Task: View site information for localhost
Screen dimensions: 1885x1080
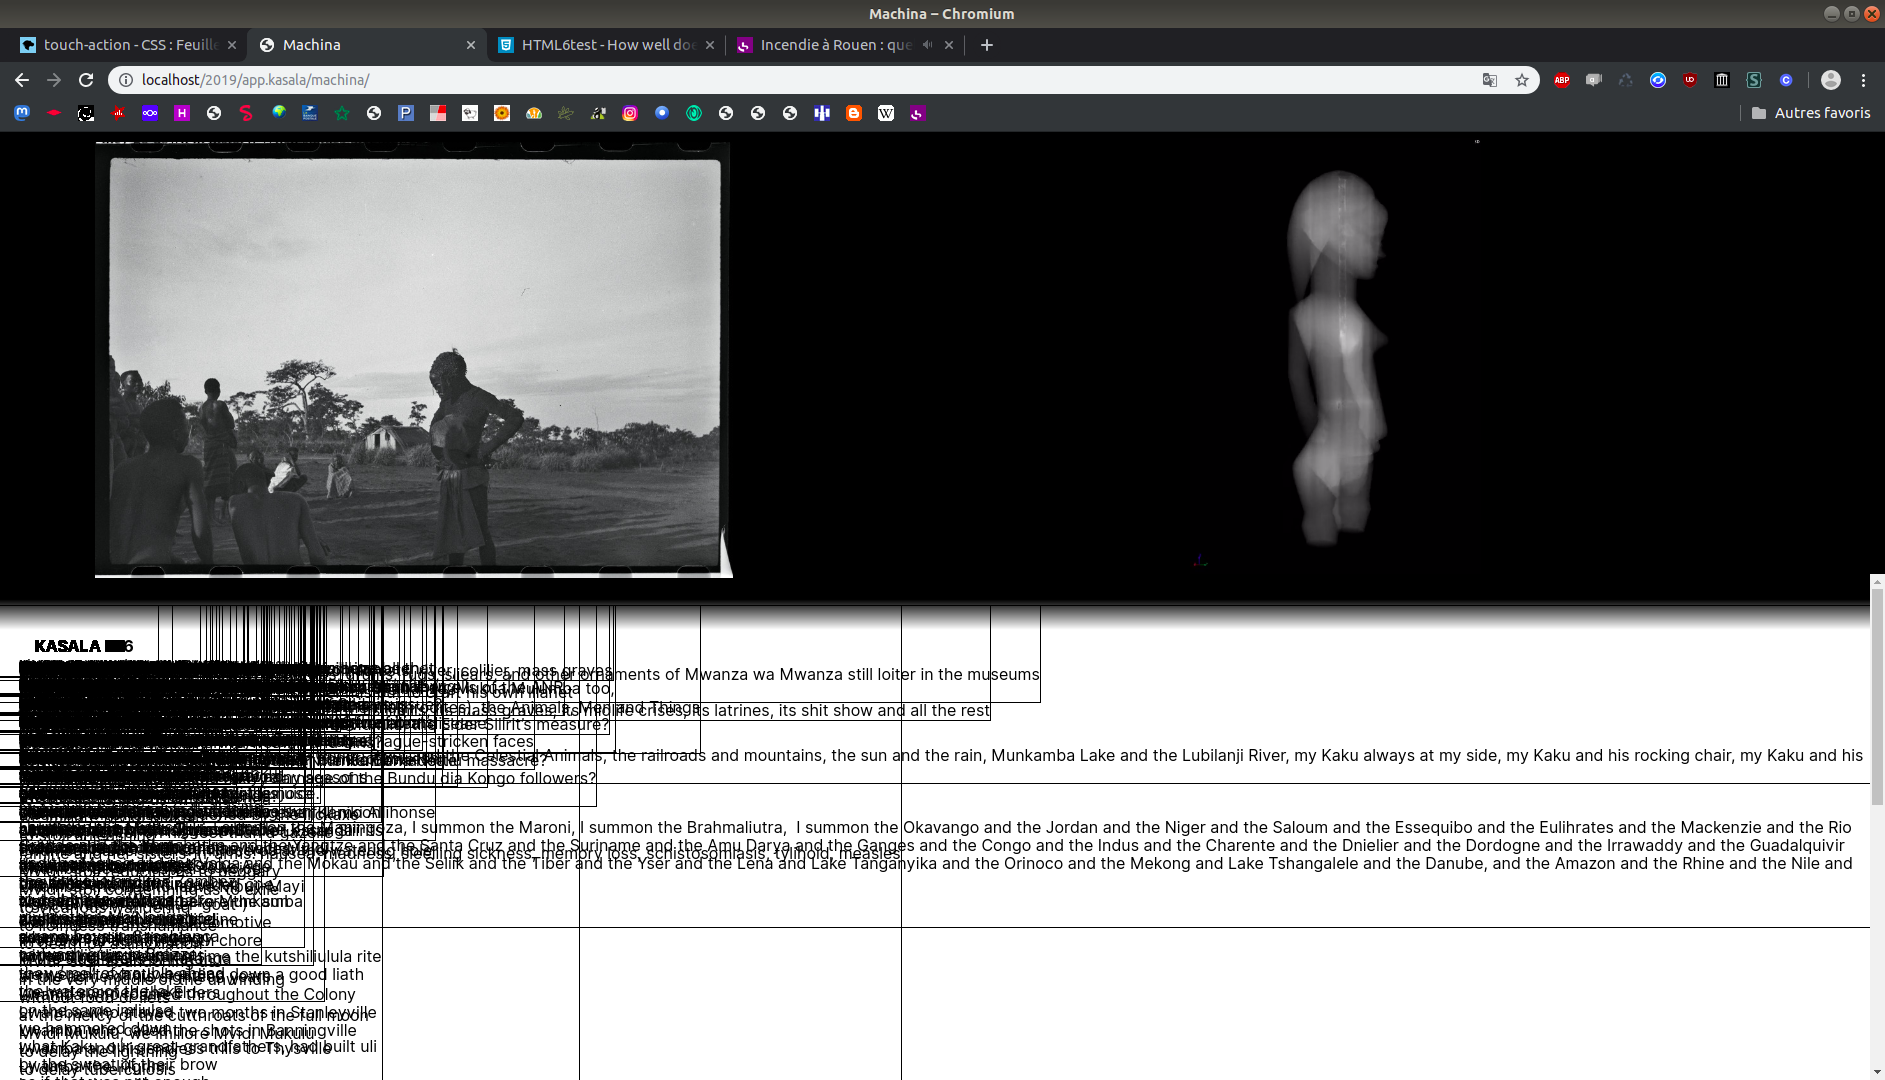Action: pyautogui.click(x=126, y=80)
